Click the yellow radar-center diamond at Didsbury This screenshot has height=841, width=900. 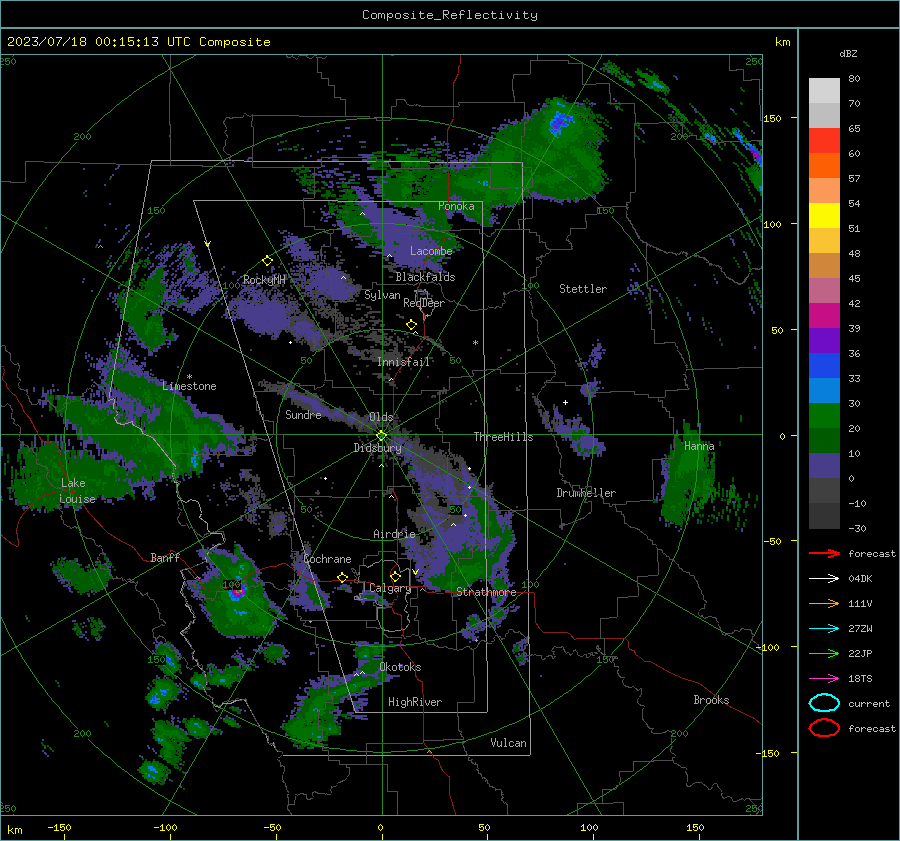pyautogui.click(x=381, y=436)
